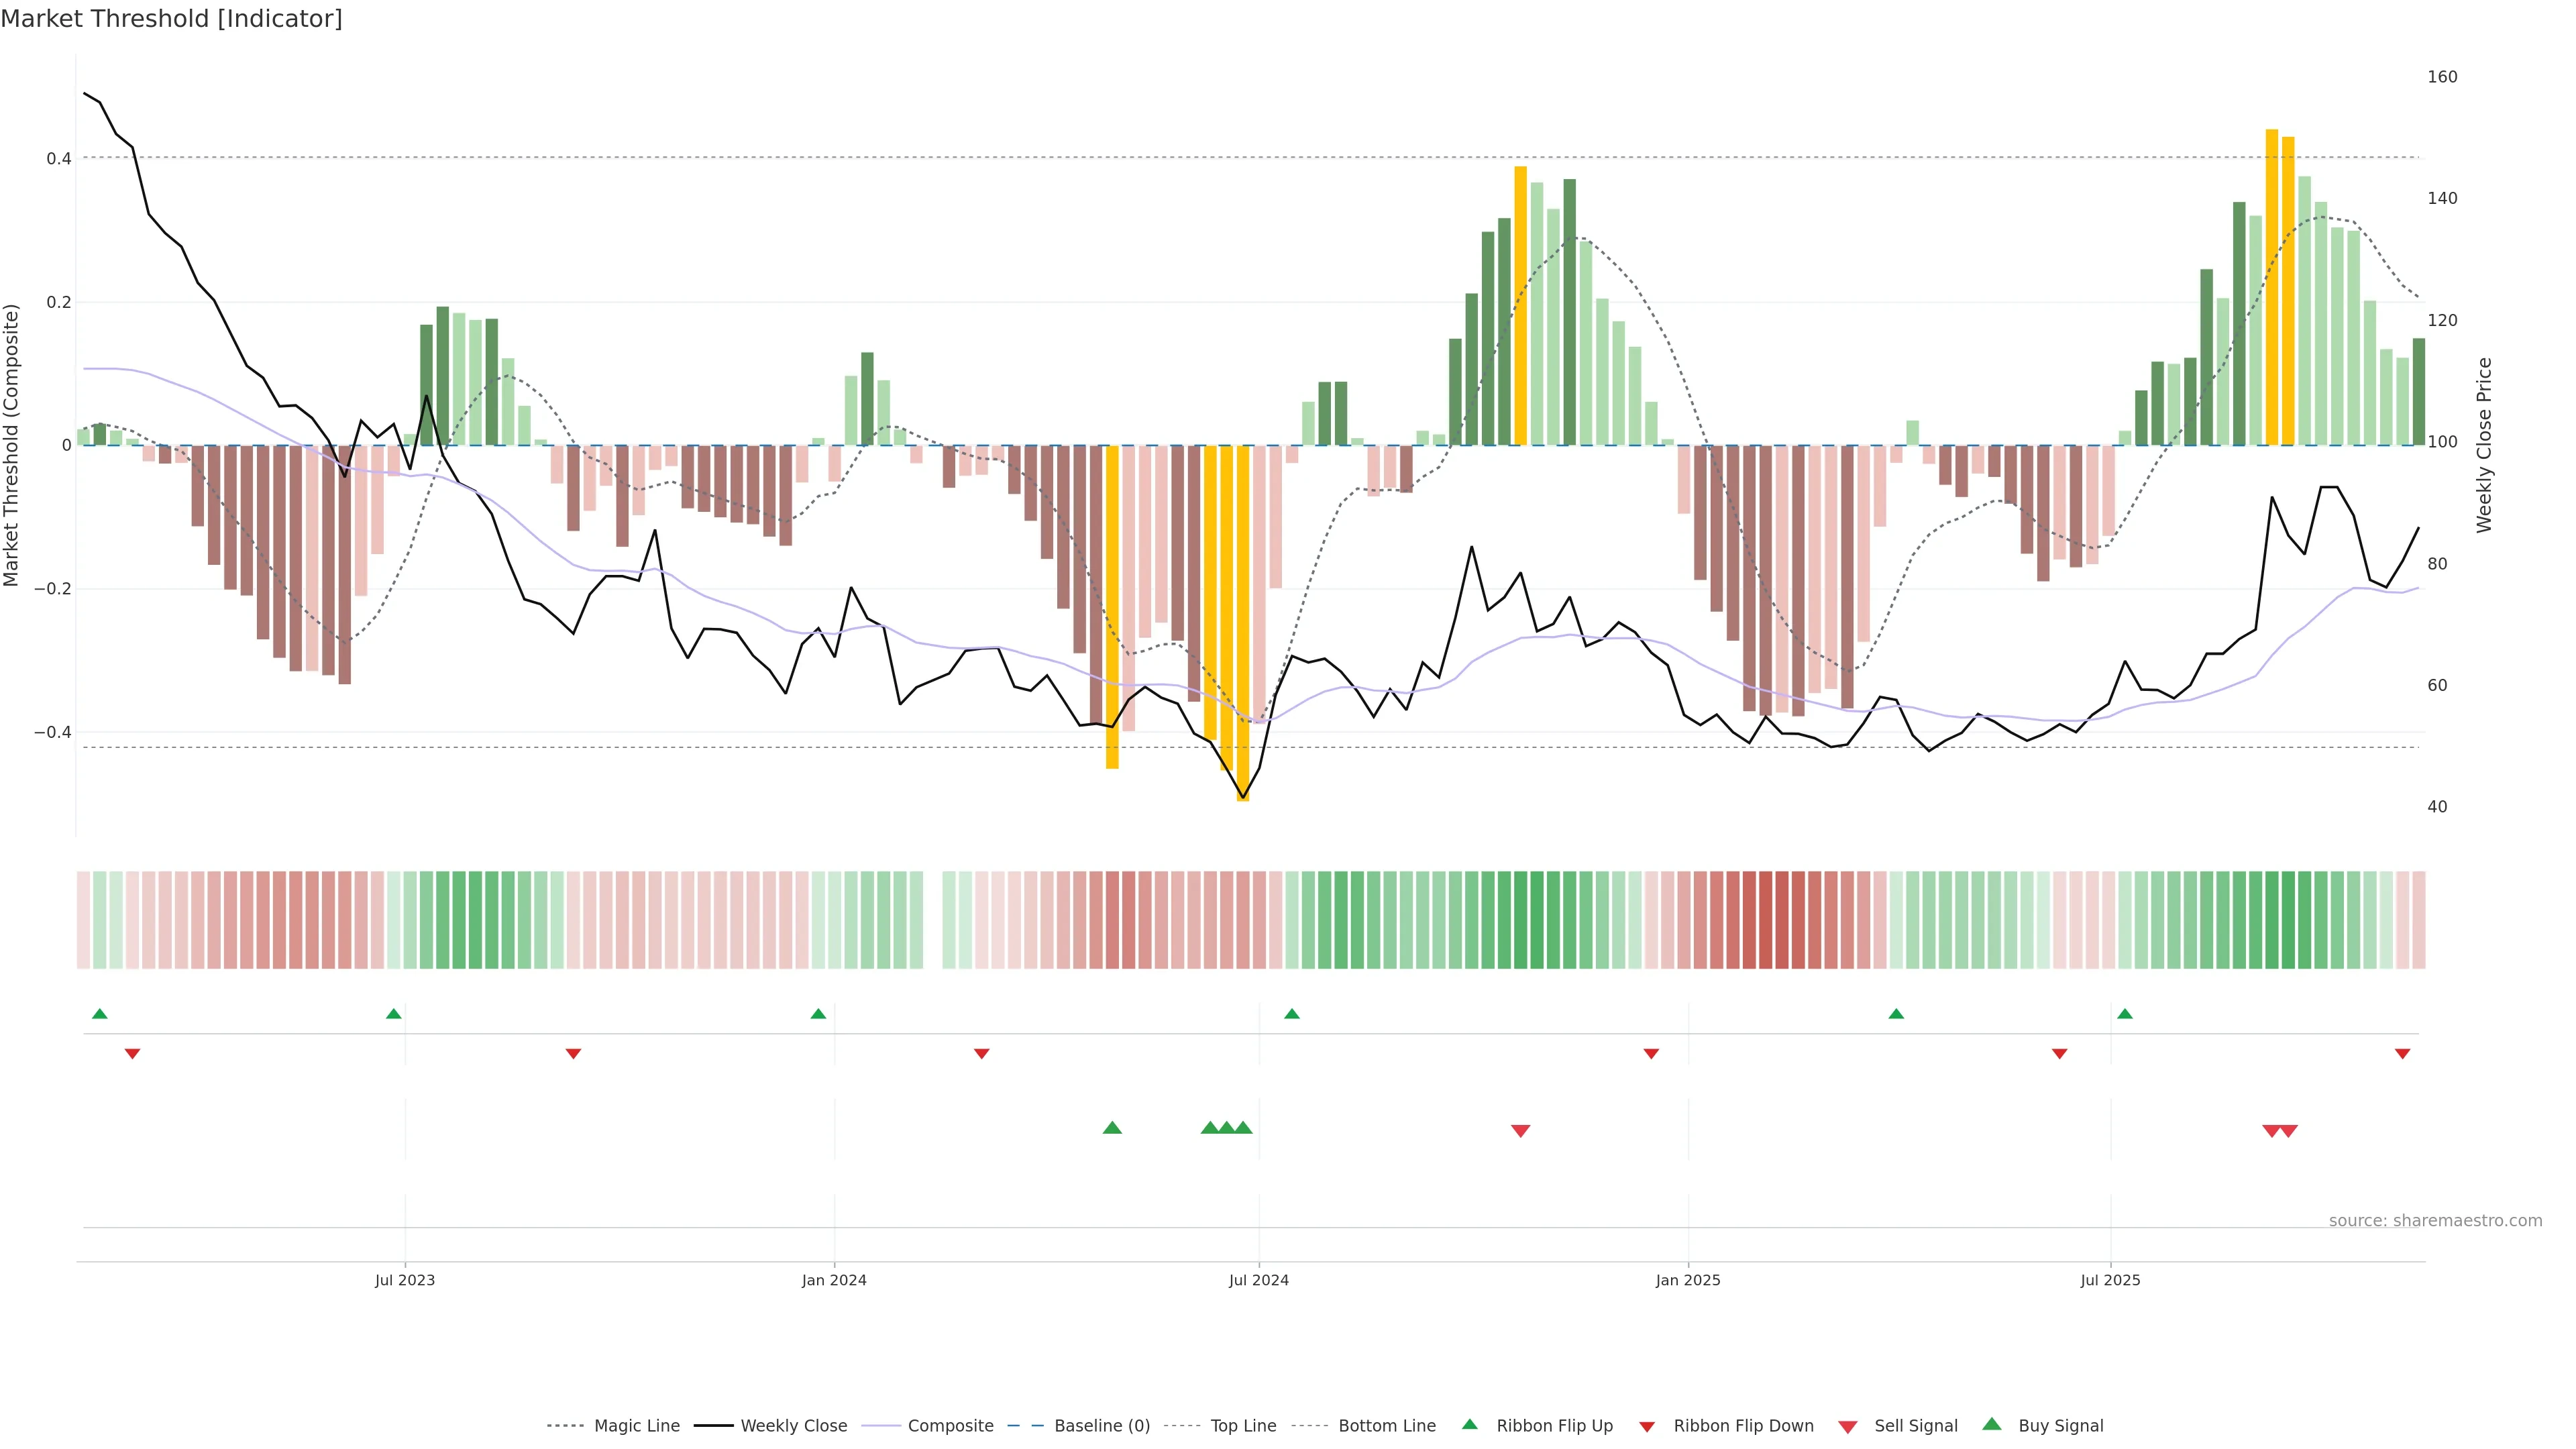Click the Sell Signal legend label
Viewport: 2576px width, 1449px height.
(x=1915, y=1426)
